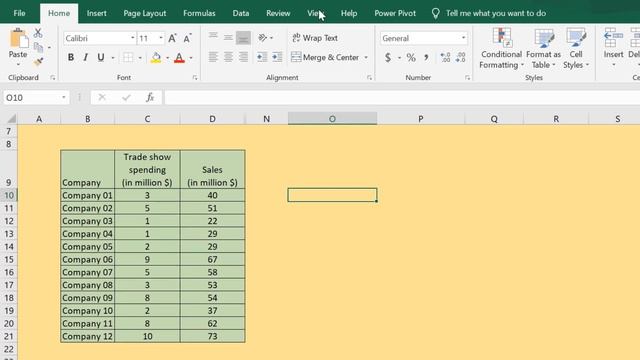Open fill color dropdown arrow
The image size is (640, 360).
(167, 58)
